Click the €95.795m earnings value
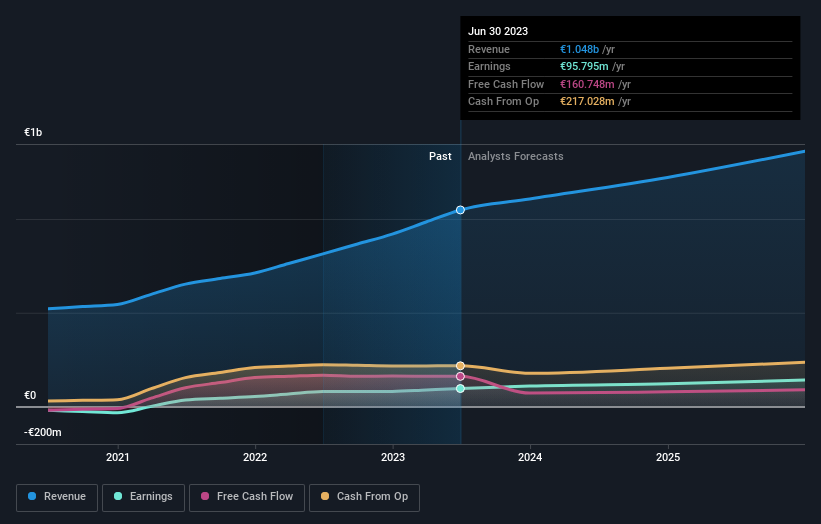 click(584, 66)
